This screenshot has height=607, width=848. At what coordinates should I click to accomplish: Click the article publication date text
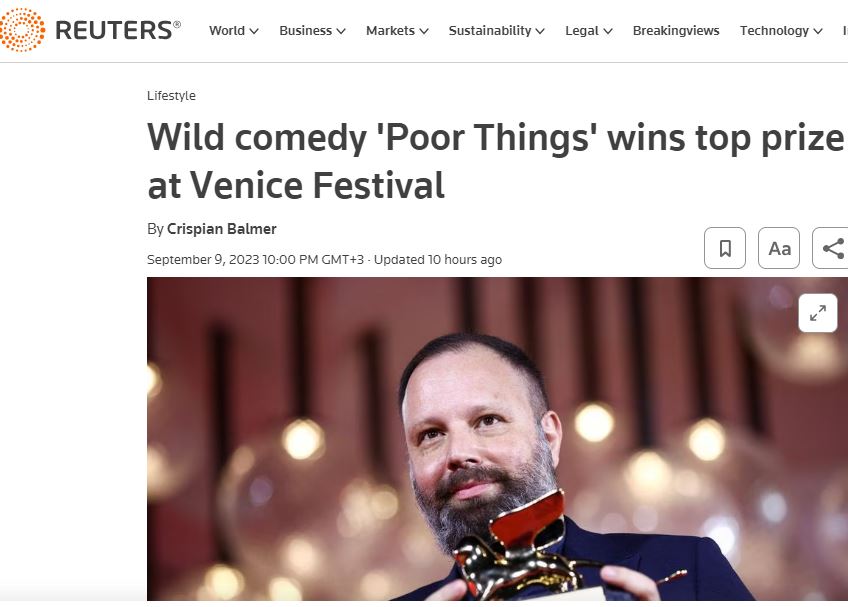tap(255, 260)
